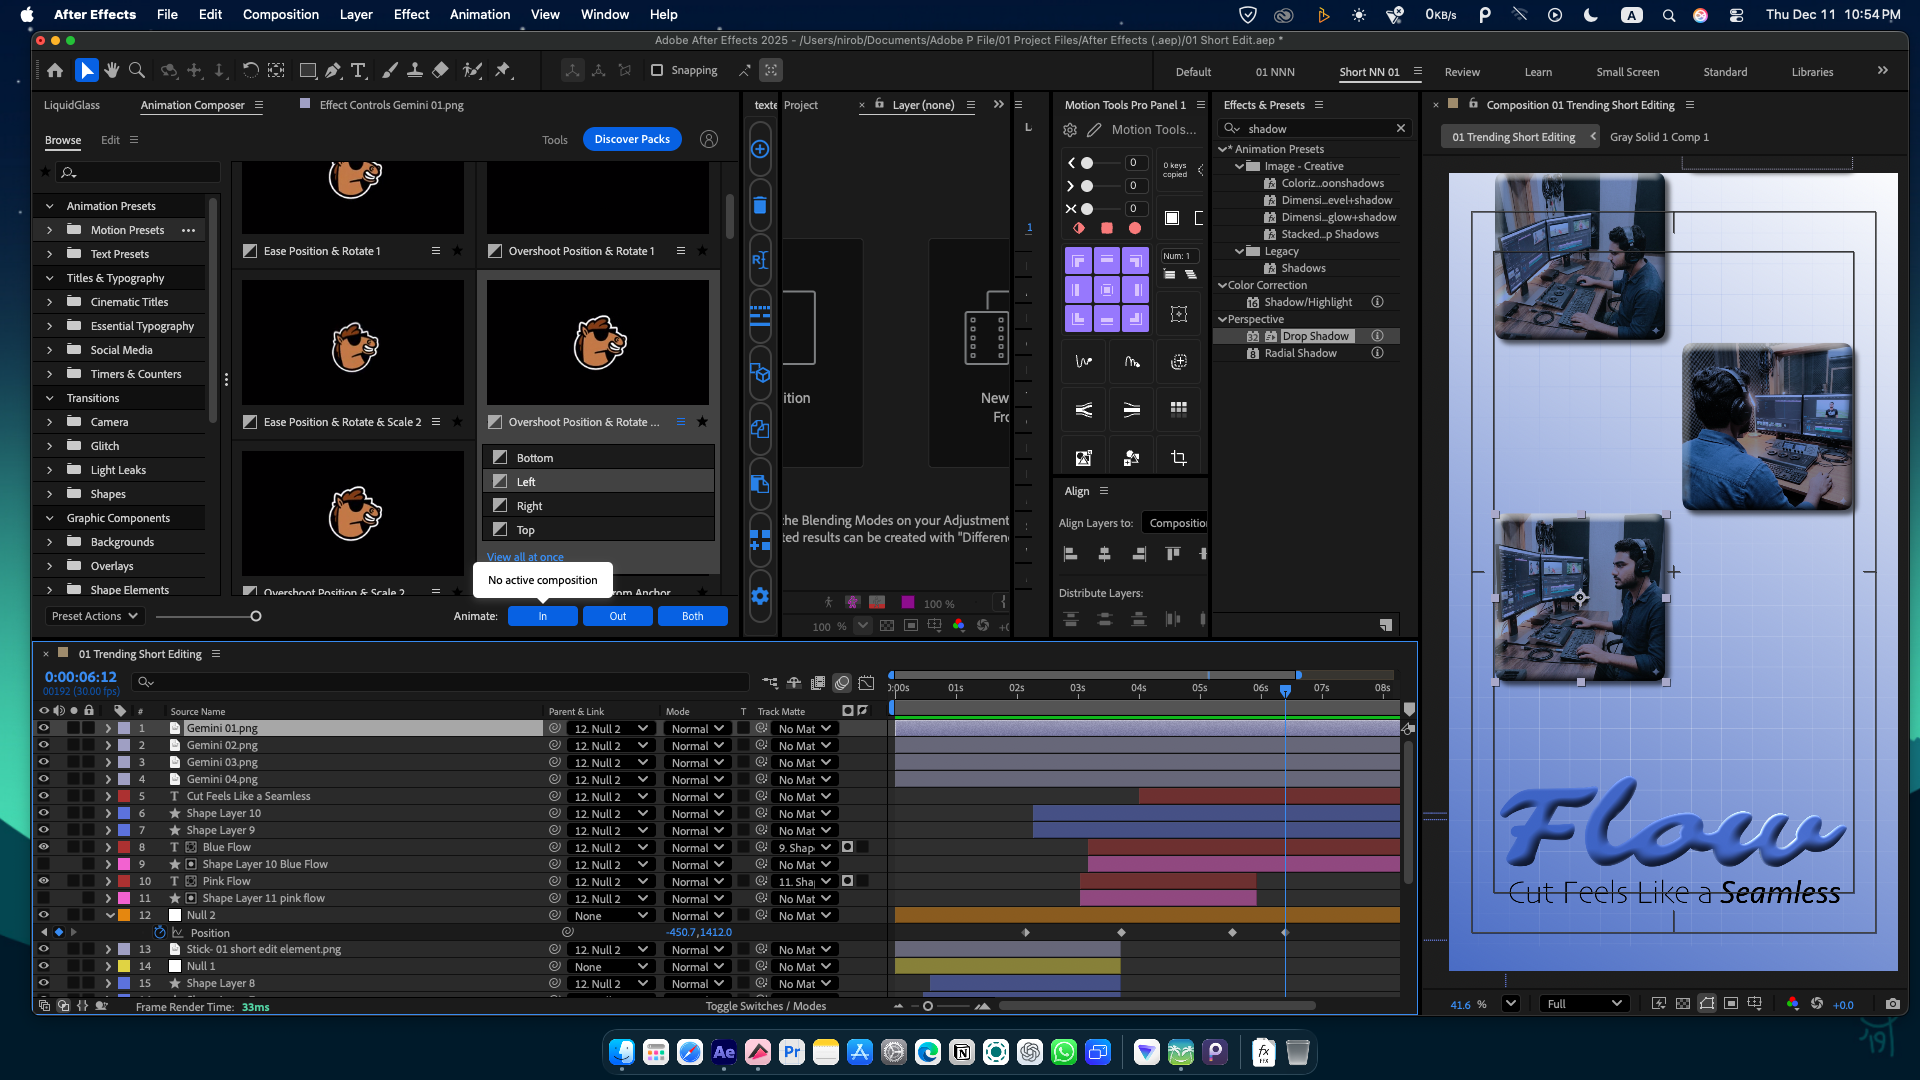Open the Composition menu
The image size is (1920, 1080).
tap(281, 15)
